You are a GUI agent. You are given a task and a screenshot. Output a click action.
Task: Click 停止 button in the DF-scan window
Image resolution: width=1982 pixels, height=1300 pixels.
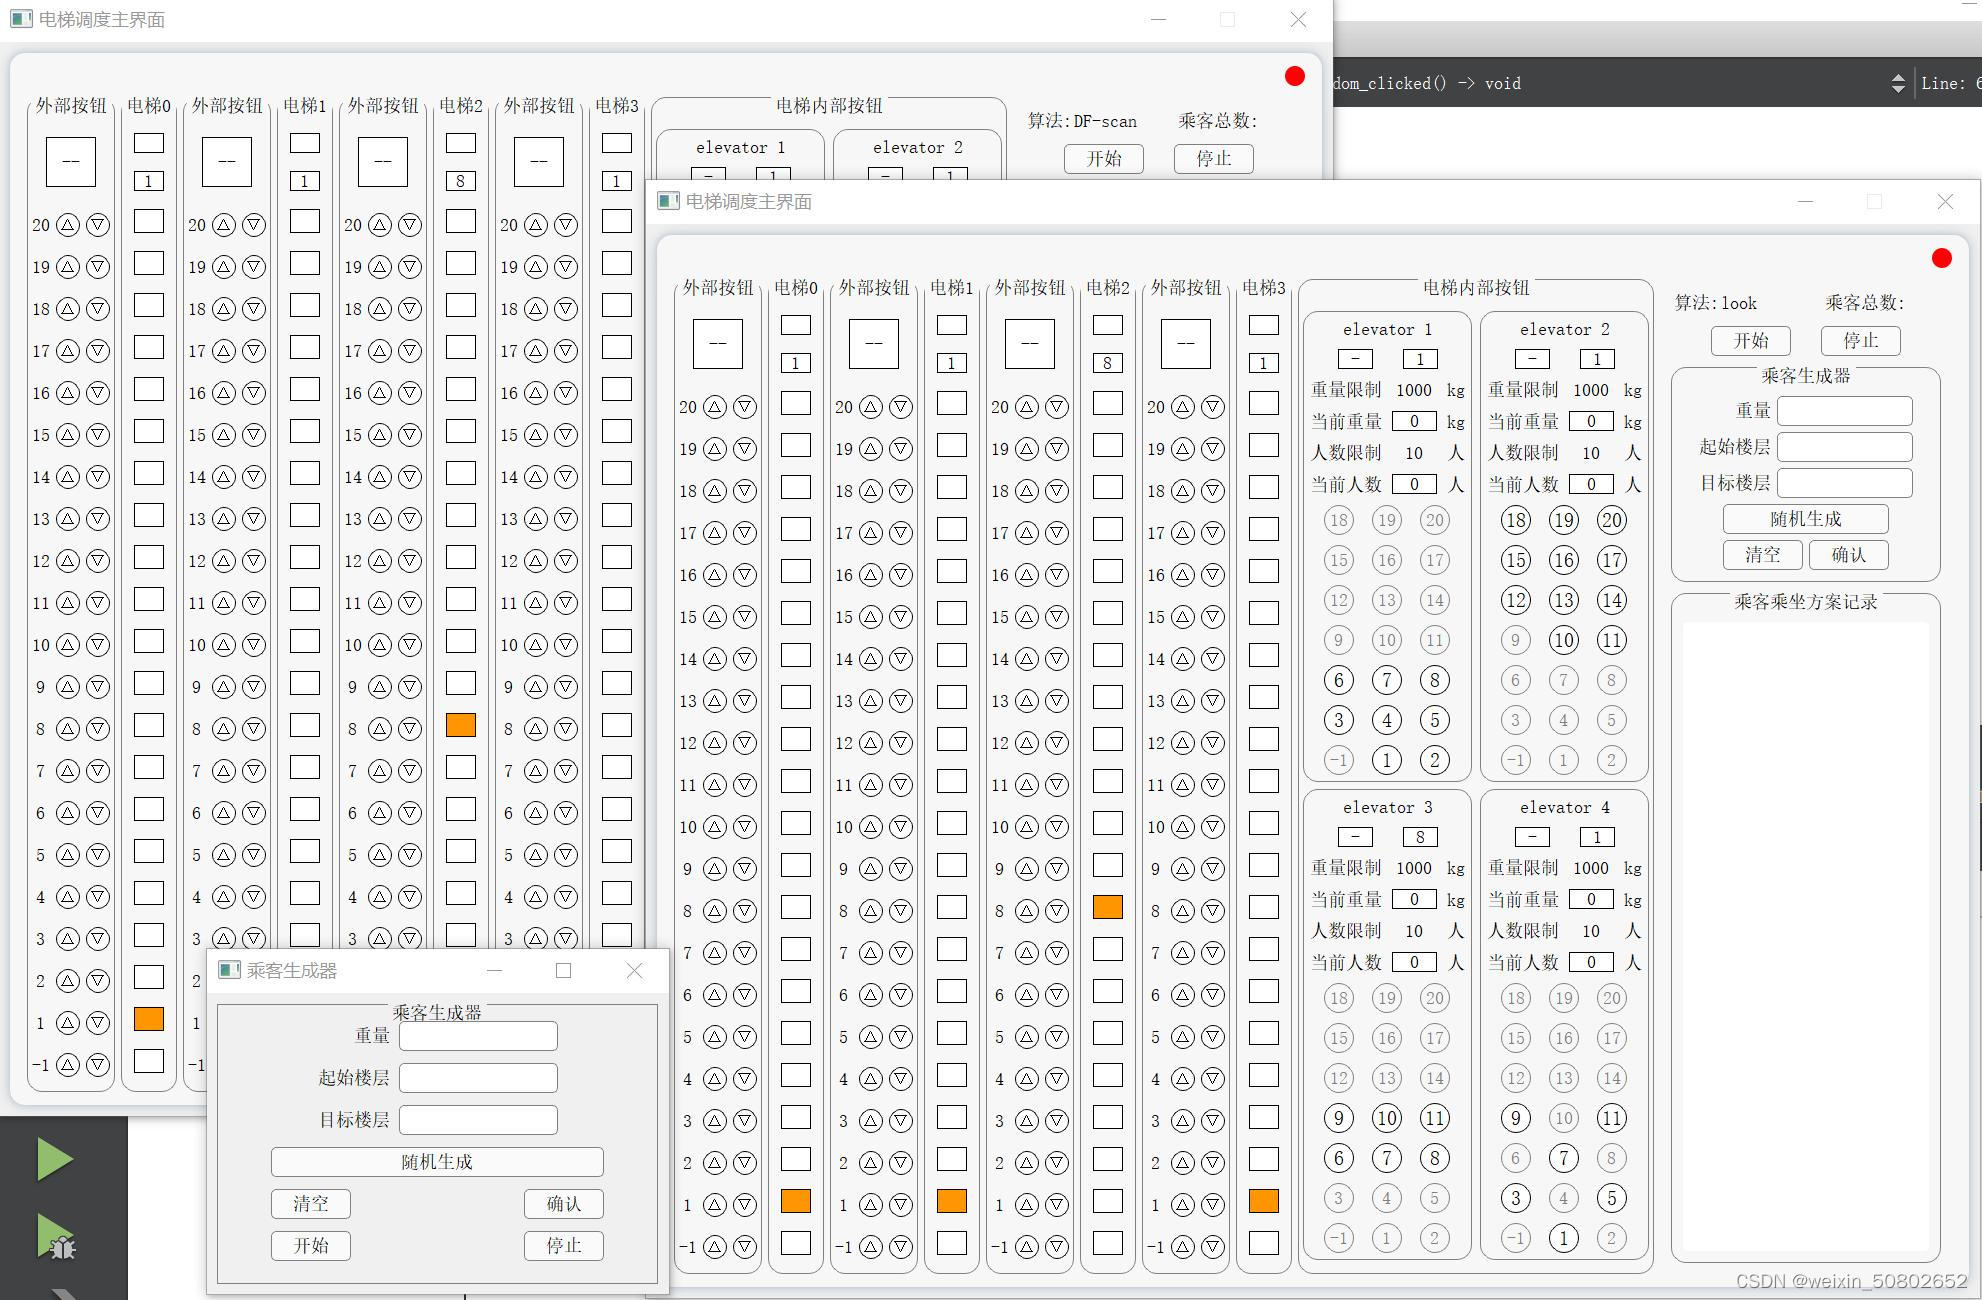coord(1213,159)
